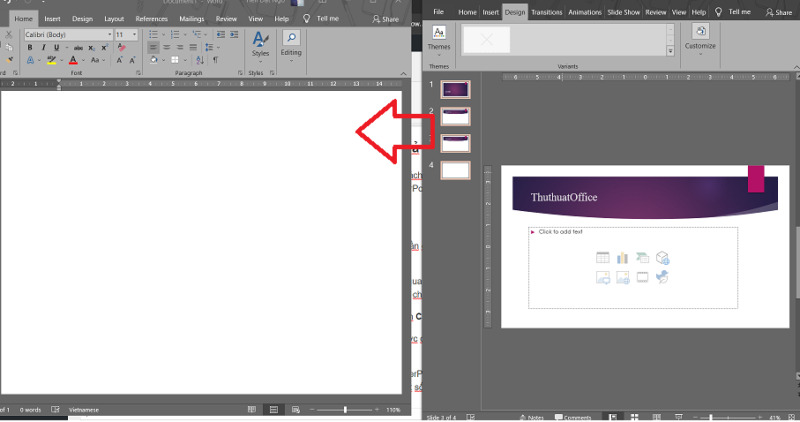Toggle Bold formatting in Word
The width and height of the screenshot is (800, 422).
point(30,47)
